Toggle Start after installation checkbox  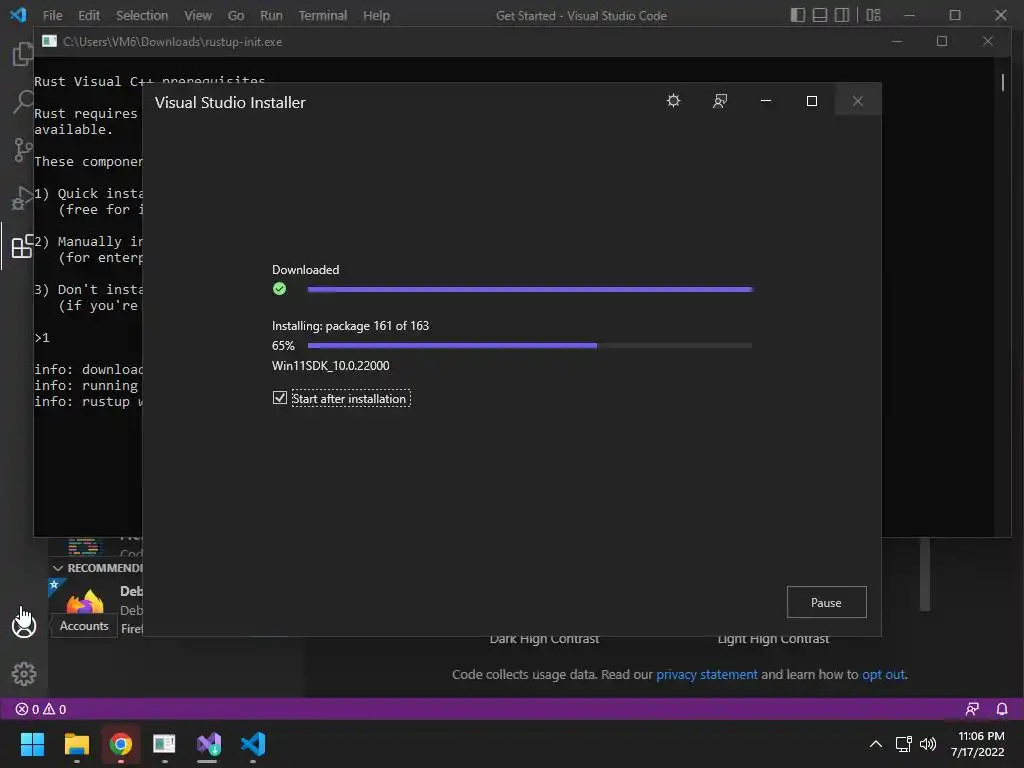(280, 398)
